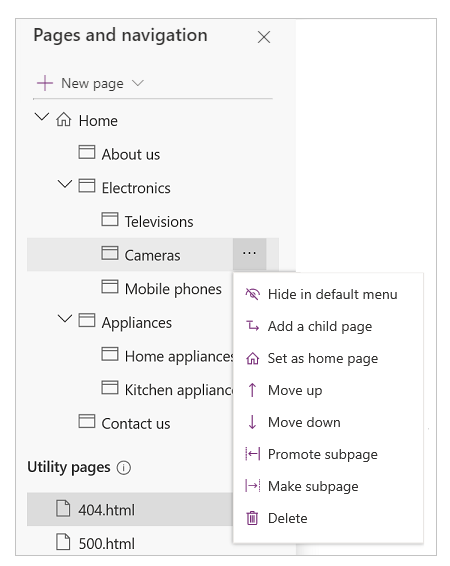Click the Mobile phones page icon
450x566 pixels.
coord(110,287)
